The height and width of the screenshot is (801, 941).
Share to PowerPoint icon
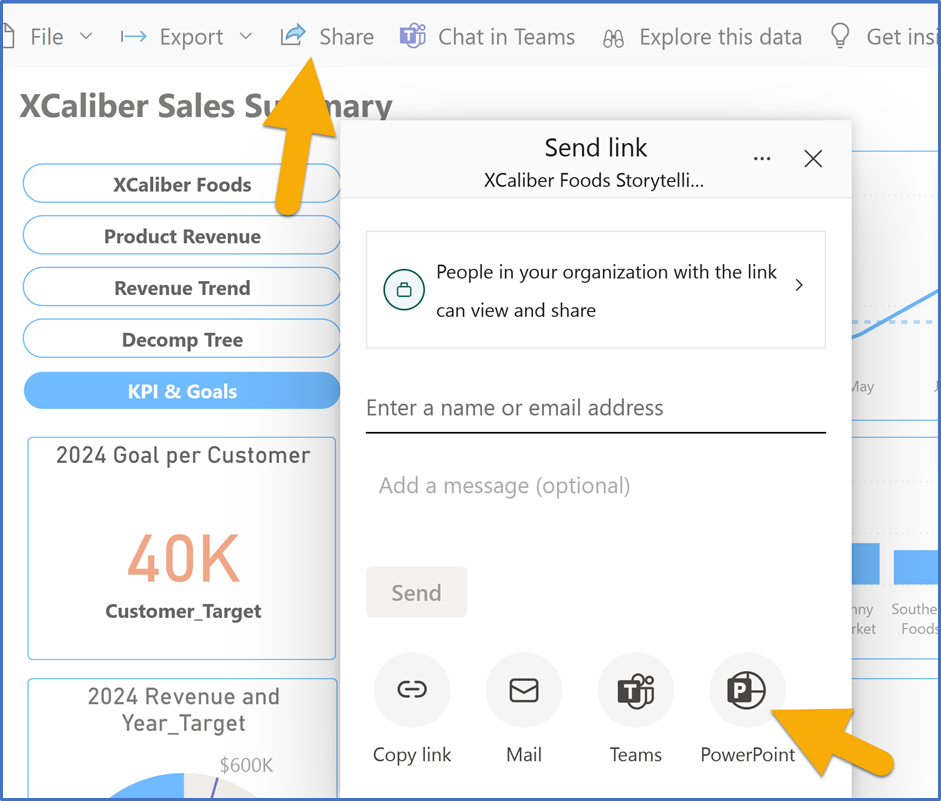click(x=747, y=689)
